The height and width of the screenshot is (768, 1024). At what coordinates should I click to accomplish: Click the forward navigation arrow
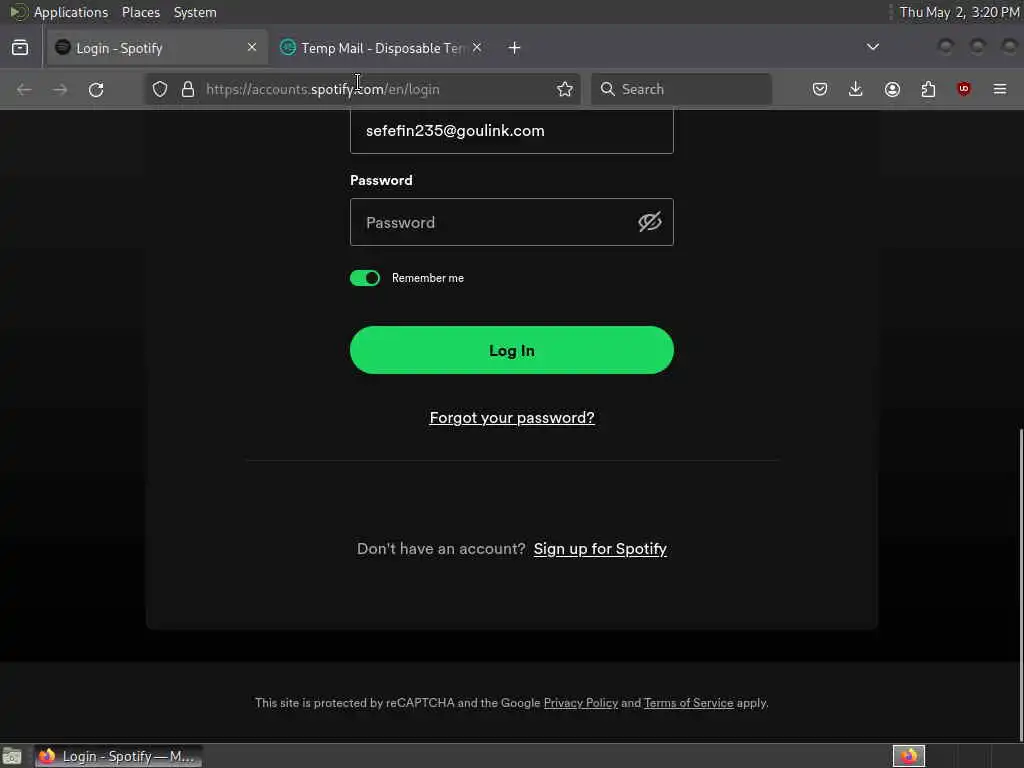60,89
